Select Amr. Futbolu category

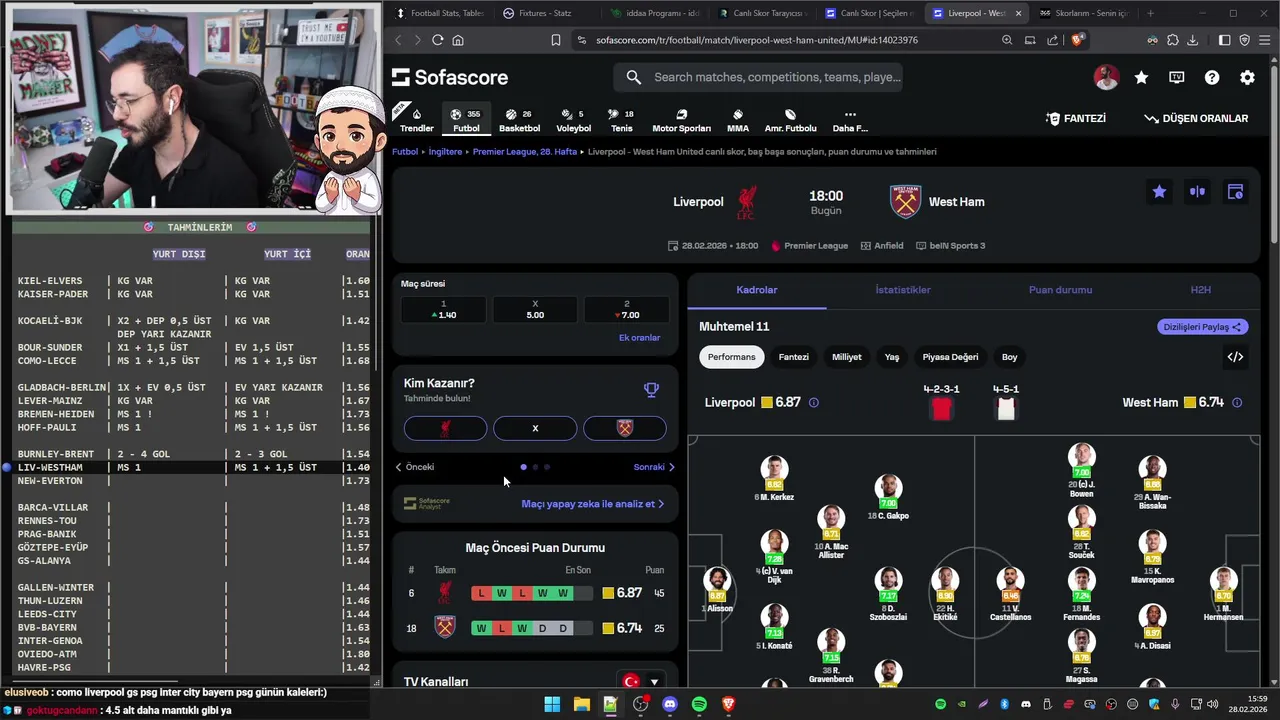click(x=790, y=120)
